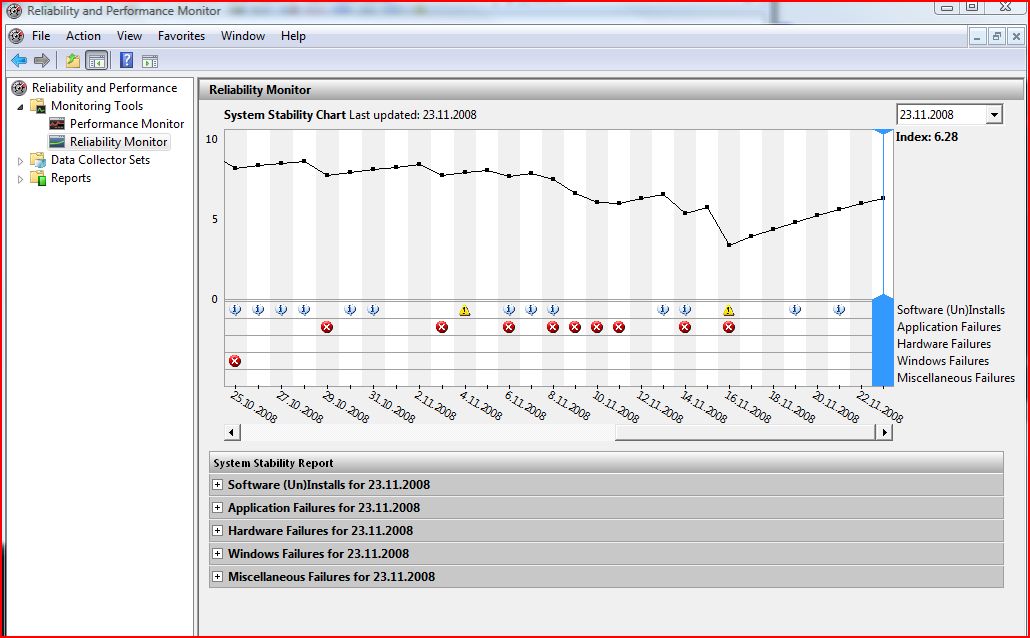Screen dimensions: 1030x638
Task: Select Performance Monitor in the tree
Action: click(126, 124)
